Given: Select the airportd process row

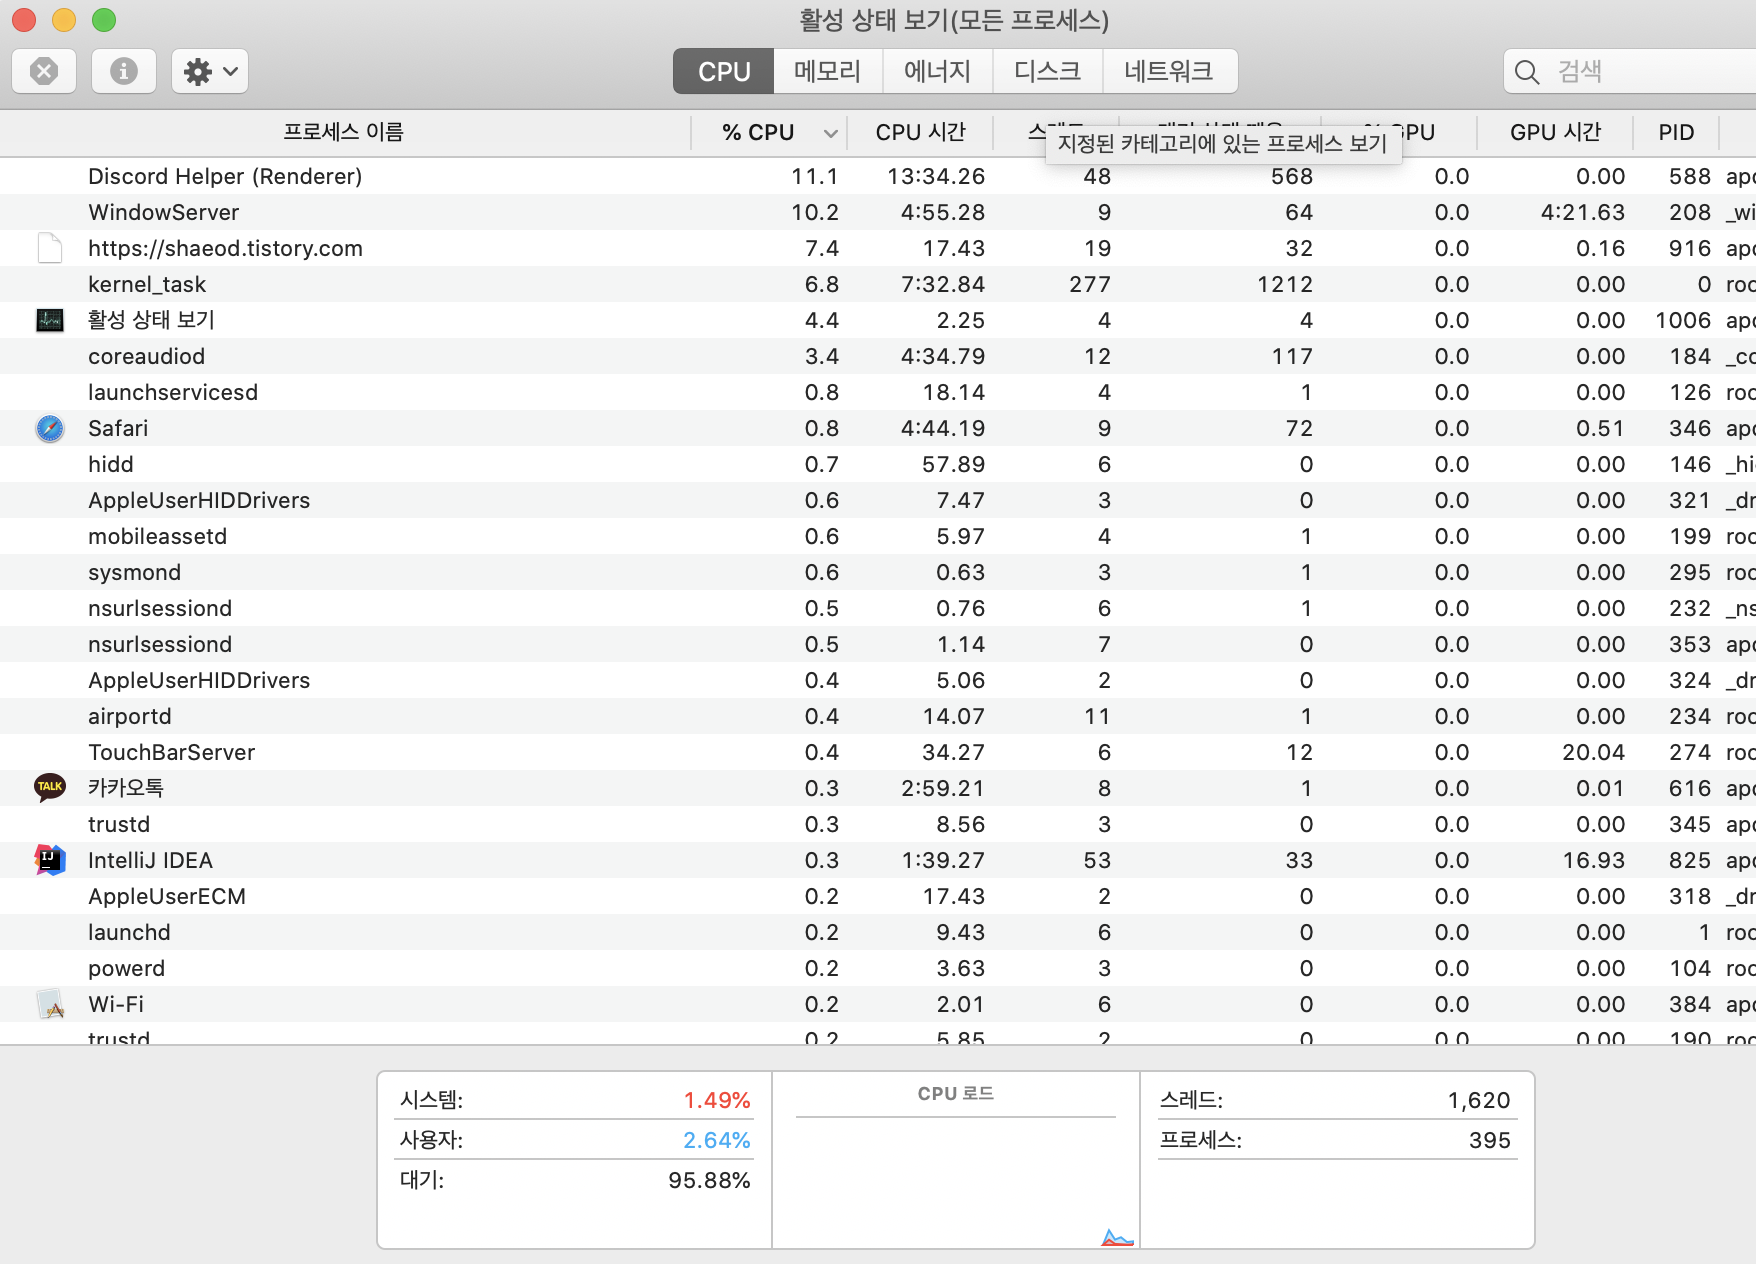Looking at the screenshot, I should click(x=878, y=716).
